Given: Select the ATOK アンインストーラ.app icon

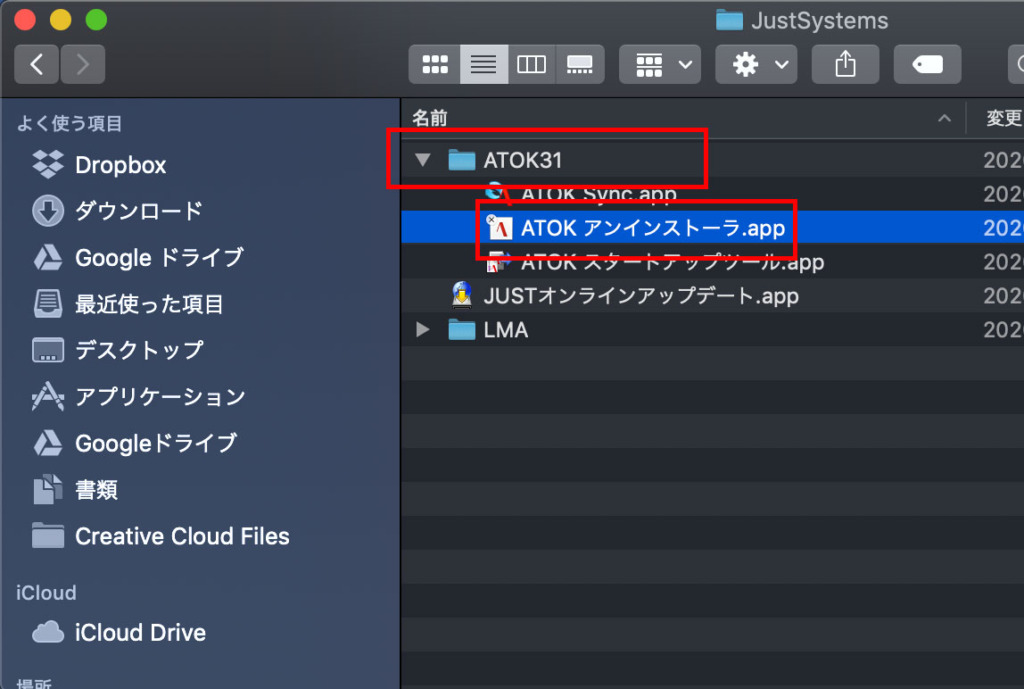Looking at the screenshot, I should point(500,228).
